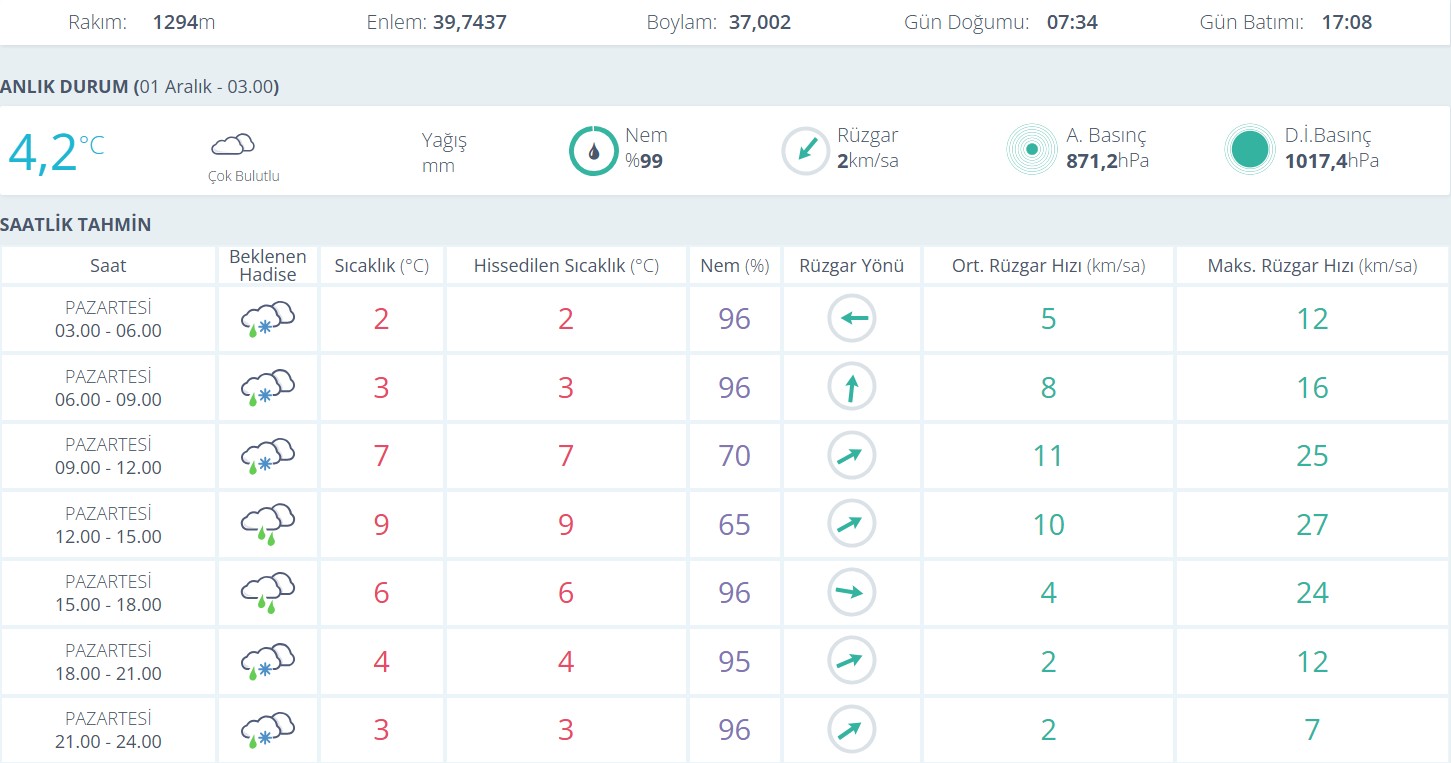Click the rain icon for 15.00 - 18.00
1451x763 pixels.
point(267,593)
